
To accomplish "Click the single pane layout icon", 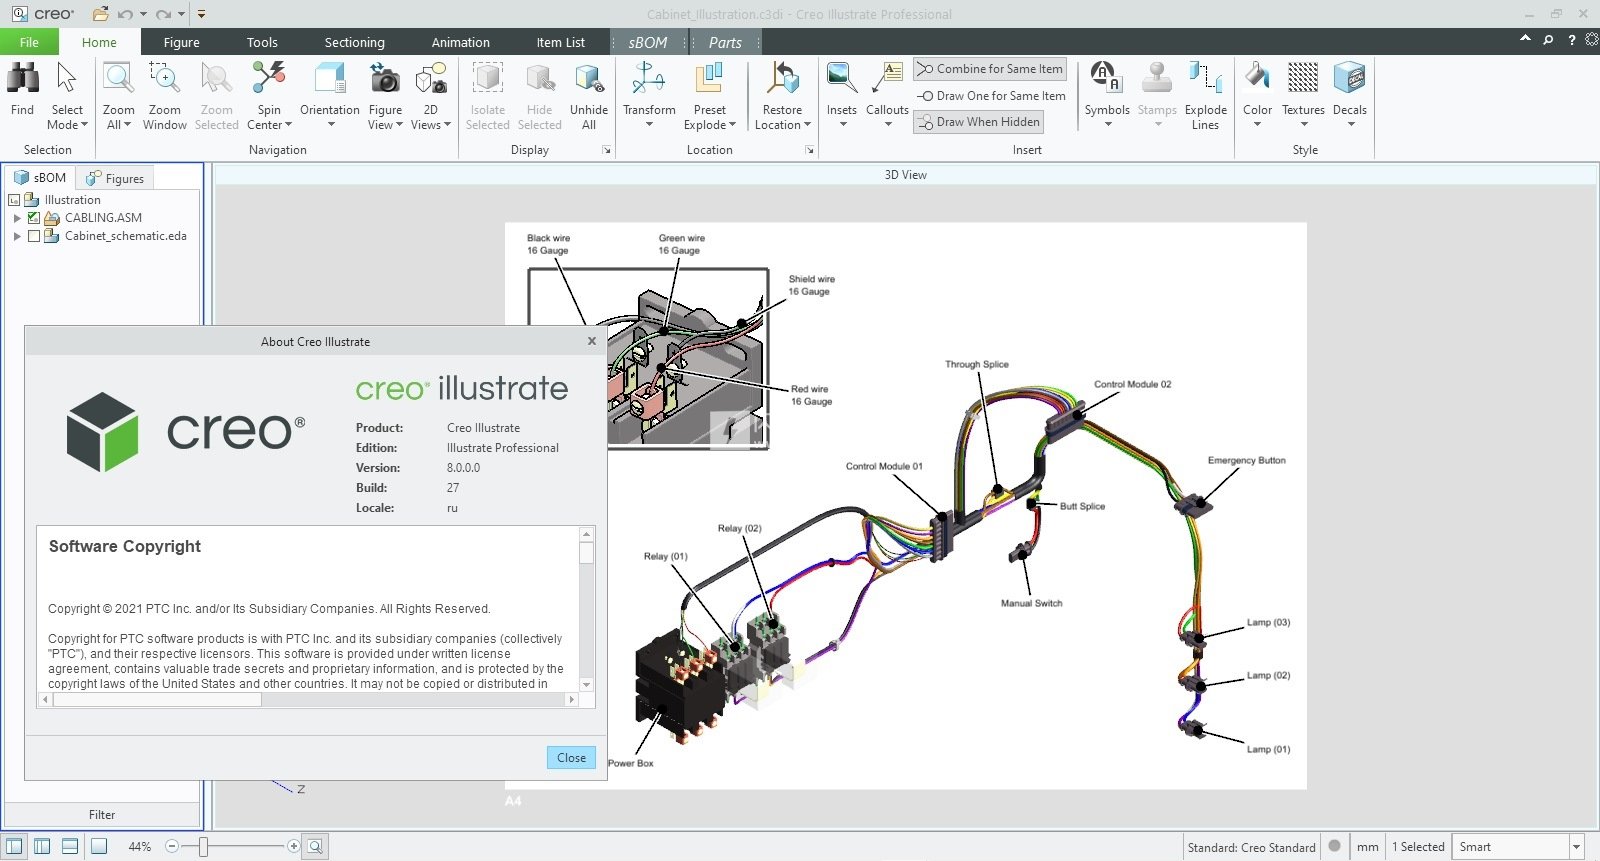I will pos(98,846).
